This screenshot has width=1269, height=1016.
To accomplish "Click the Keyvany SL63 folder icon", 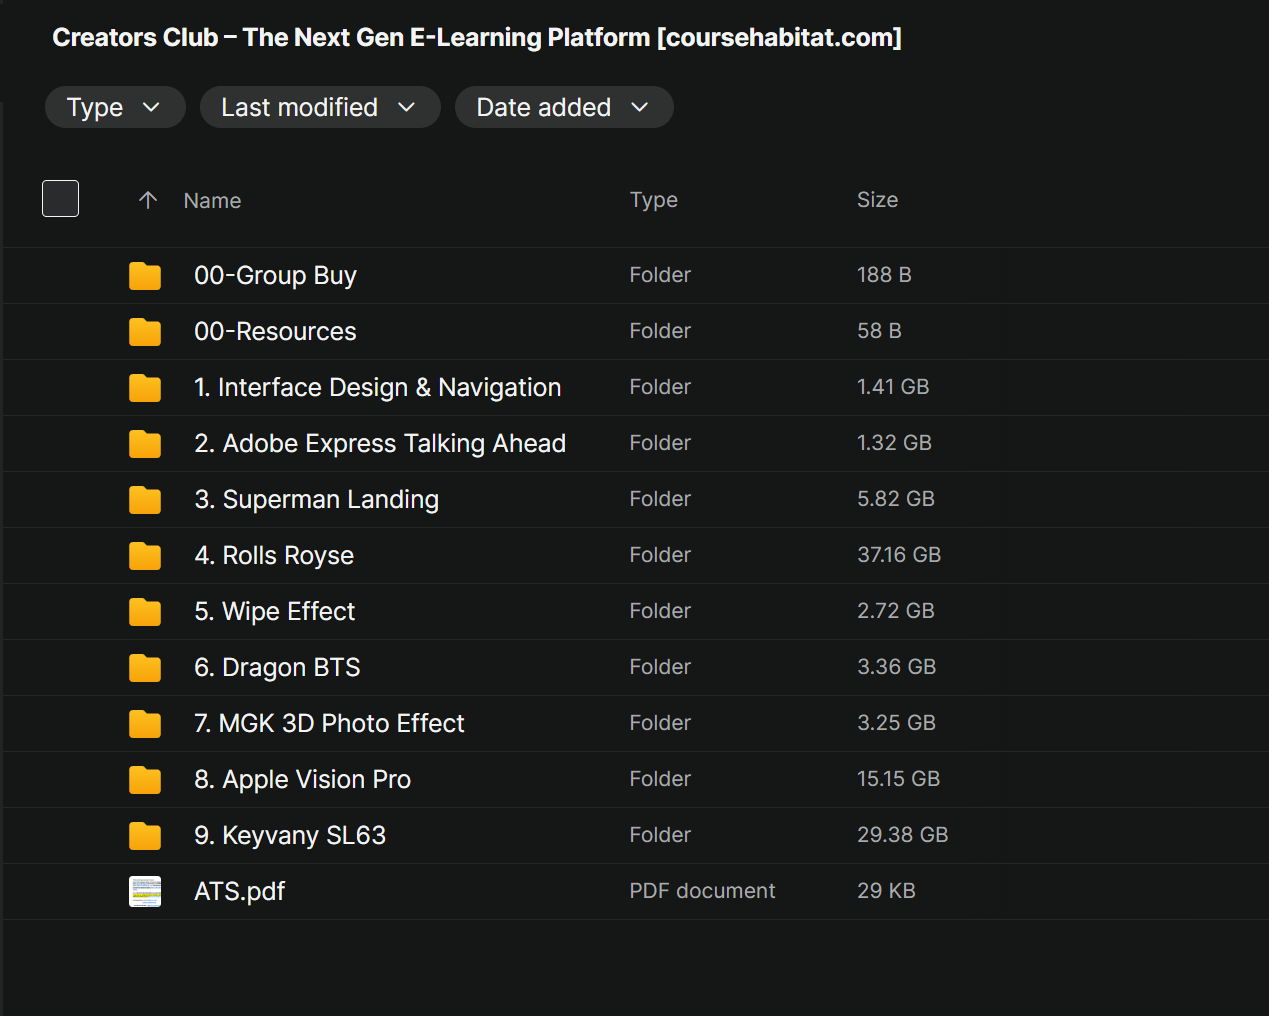I will (145, 836).
